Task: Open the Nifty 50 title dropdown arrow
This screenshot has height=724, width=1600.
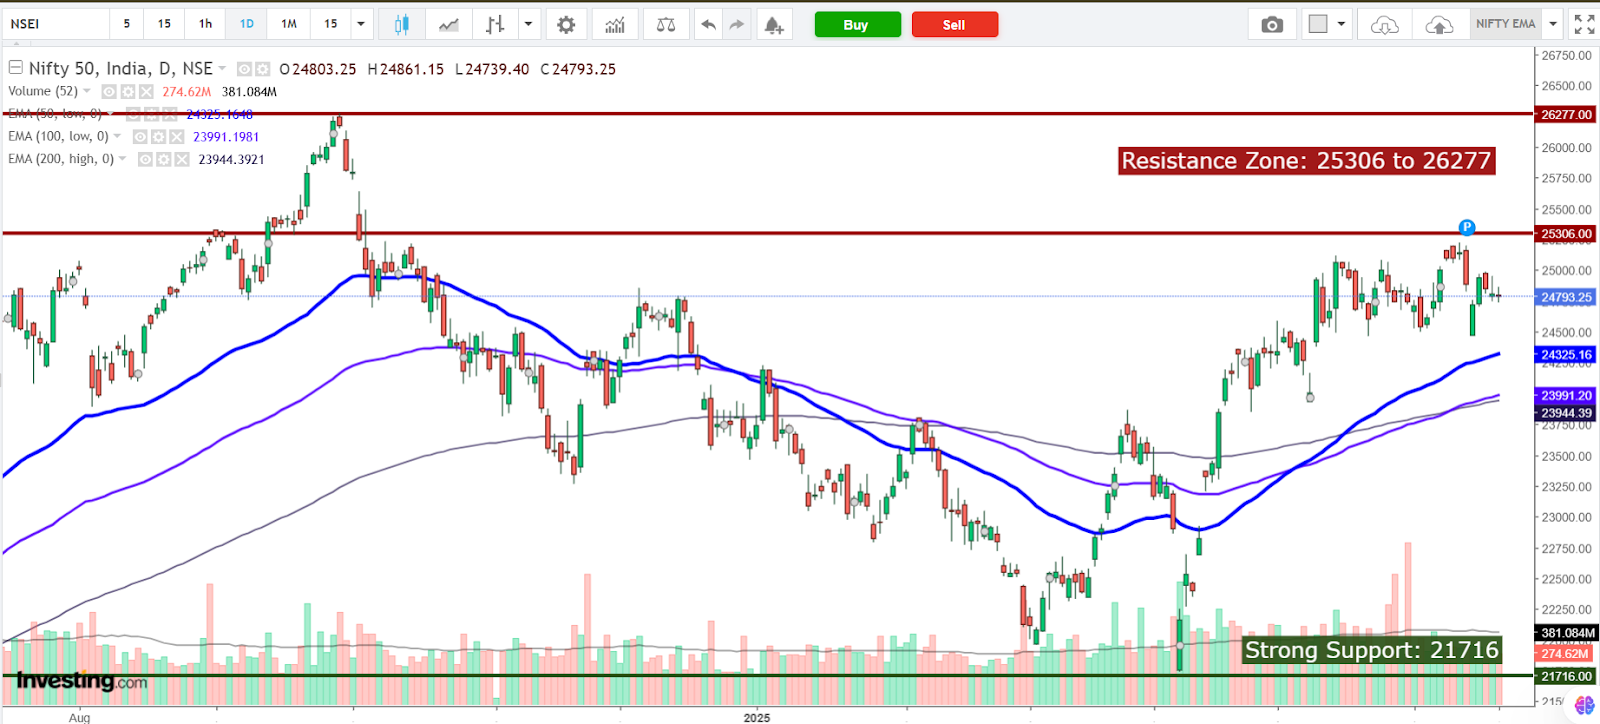Action: 223,69
